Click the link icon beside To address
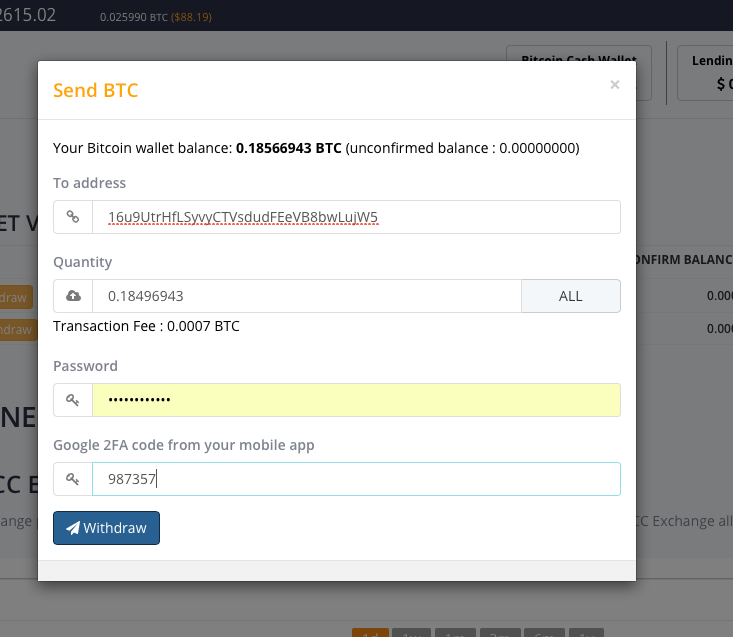 click(x=73, y=217)
